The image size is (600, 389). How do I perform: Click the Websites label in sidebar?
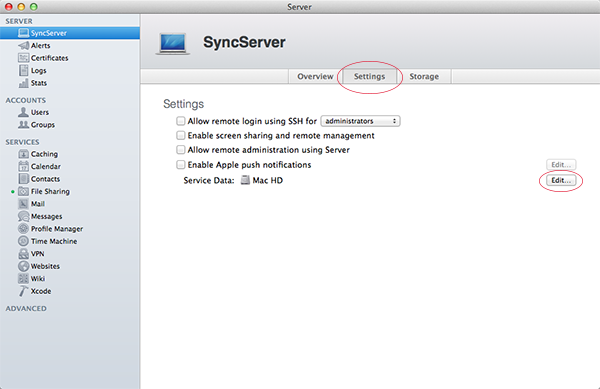pos(45,266)
